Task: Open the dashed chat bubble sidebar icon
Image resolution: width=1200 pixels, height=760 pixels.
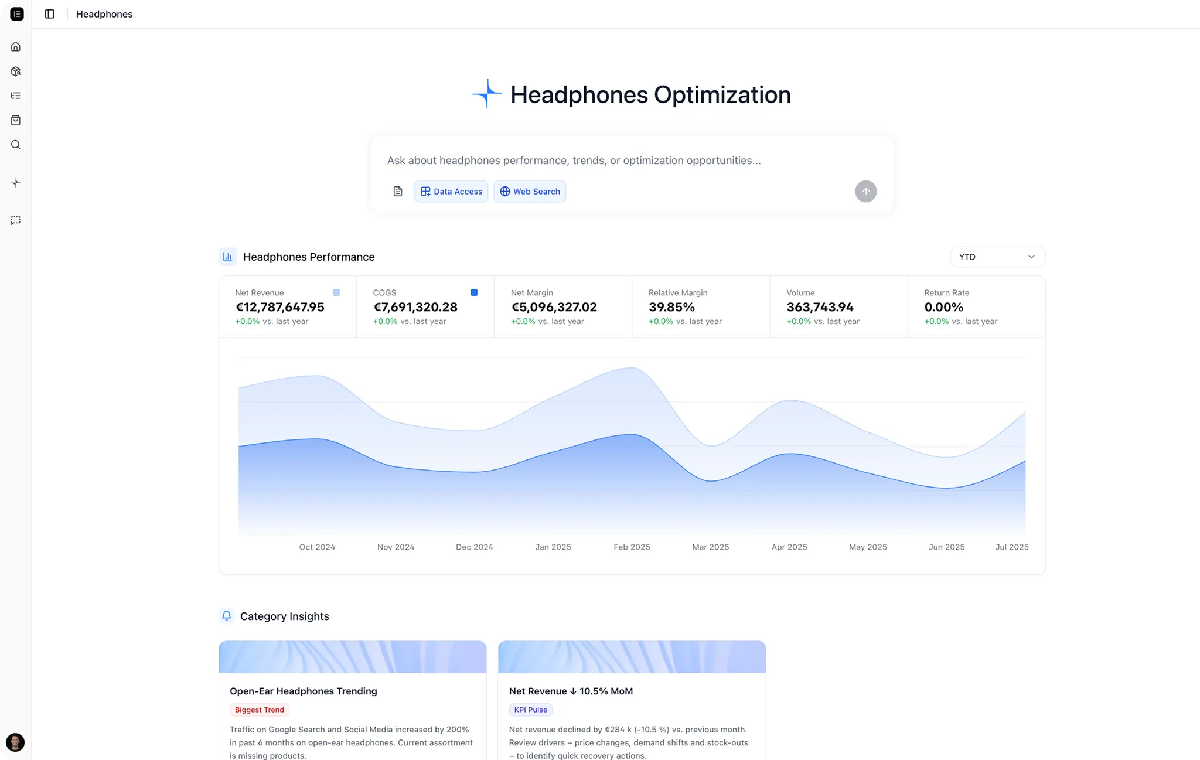Action: [15, 220]
